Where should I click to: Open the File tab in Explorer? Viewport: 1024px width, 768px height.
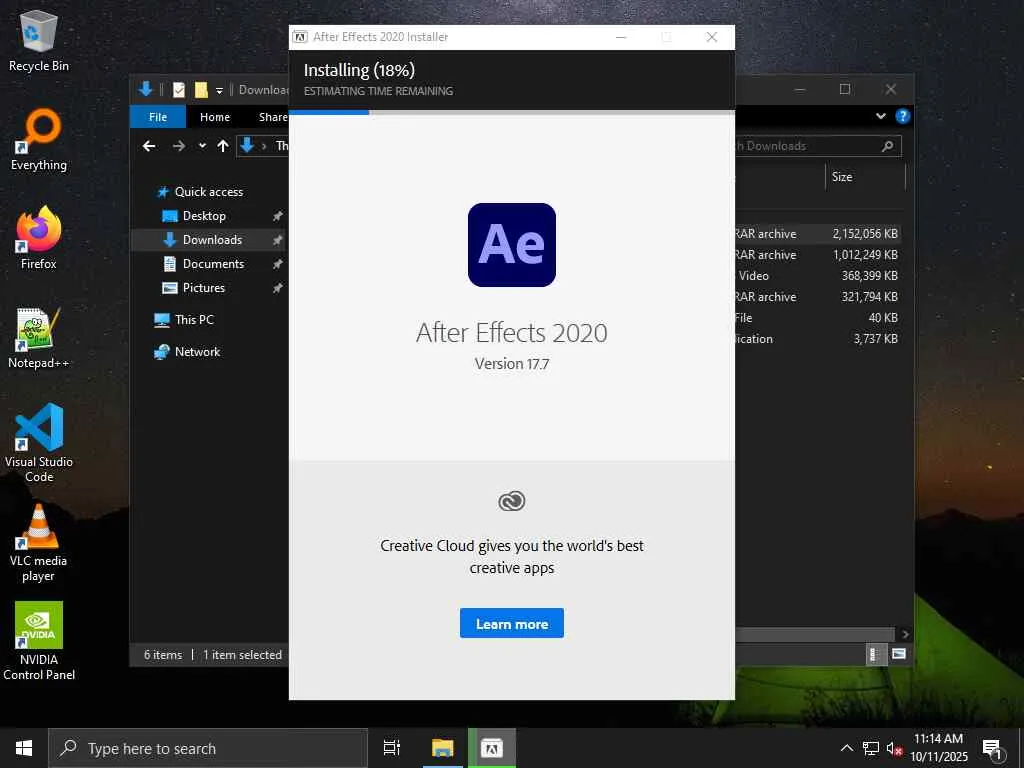pyautogui.click(x=157, y=117)
